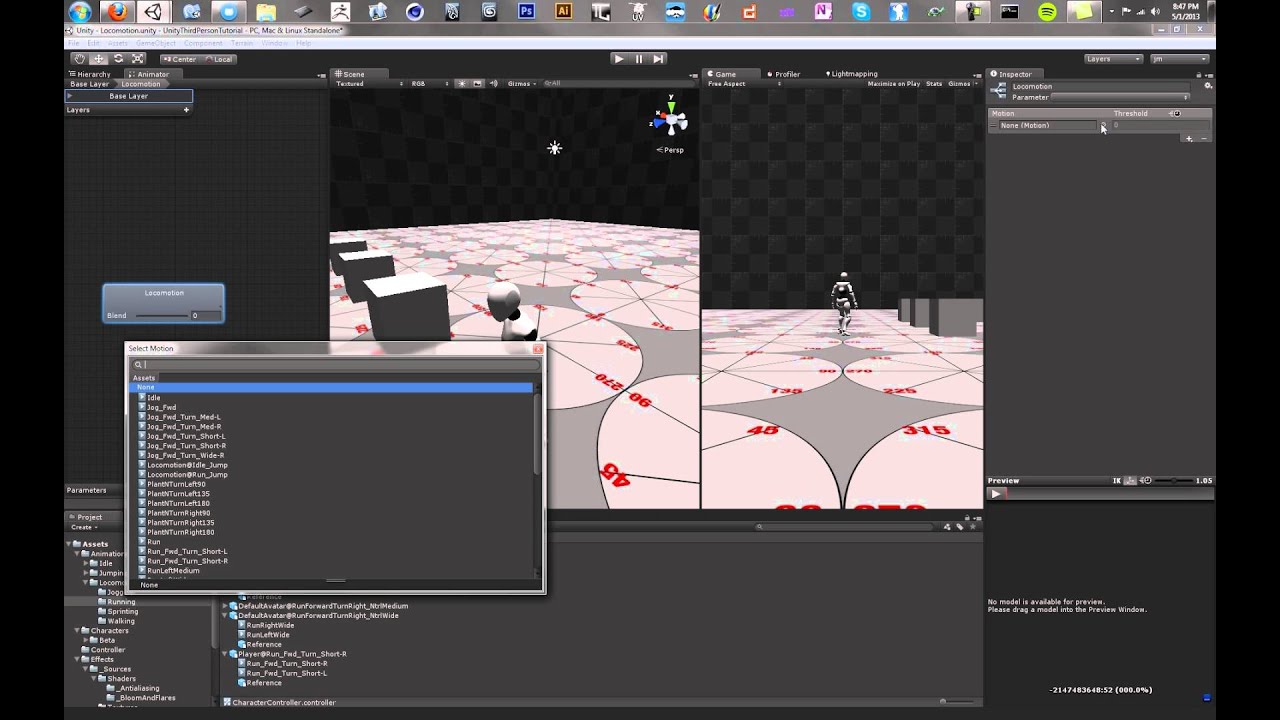This screenshot has width=1280, height=720.
Task: Select the Hand tool in Unity toolbar
Action: tap(79, 59)
